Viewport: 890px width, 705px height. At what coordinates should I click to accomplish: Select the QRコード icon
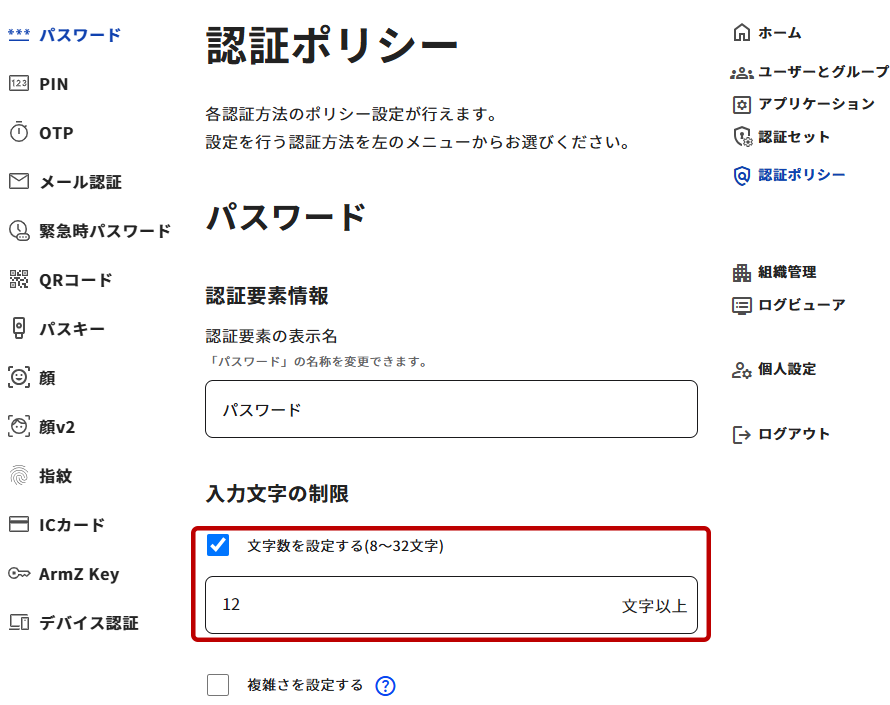19,279
